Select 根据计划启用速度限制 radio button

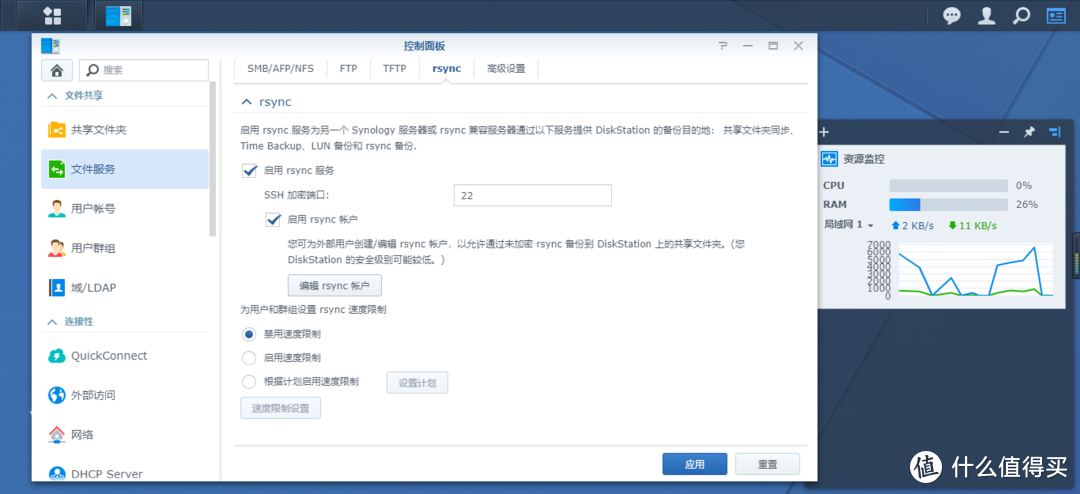249,381
